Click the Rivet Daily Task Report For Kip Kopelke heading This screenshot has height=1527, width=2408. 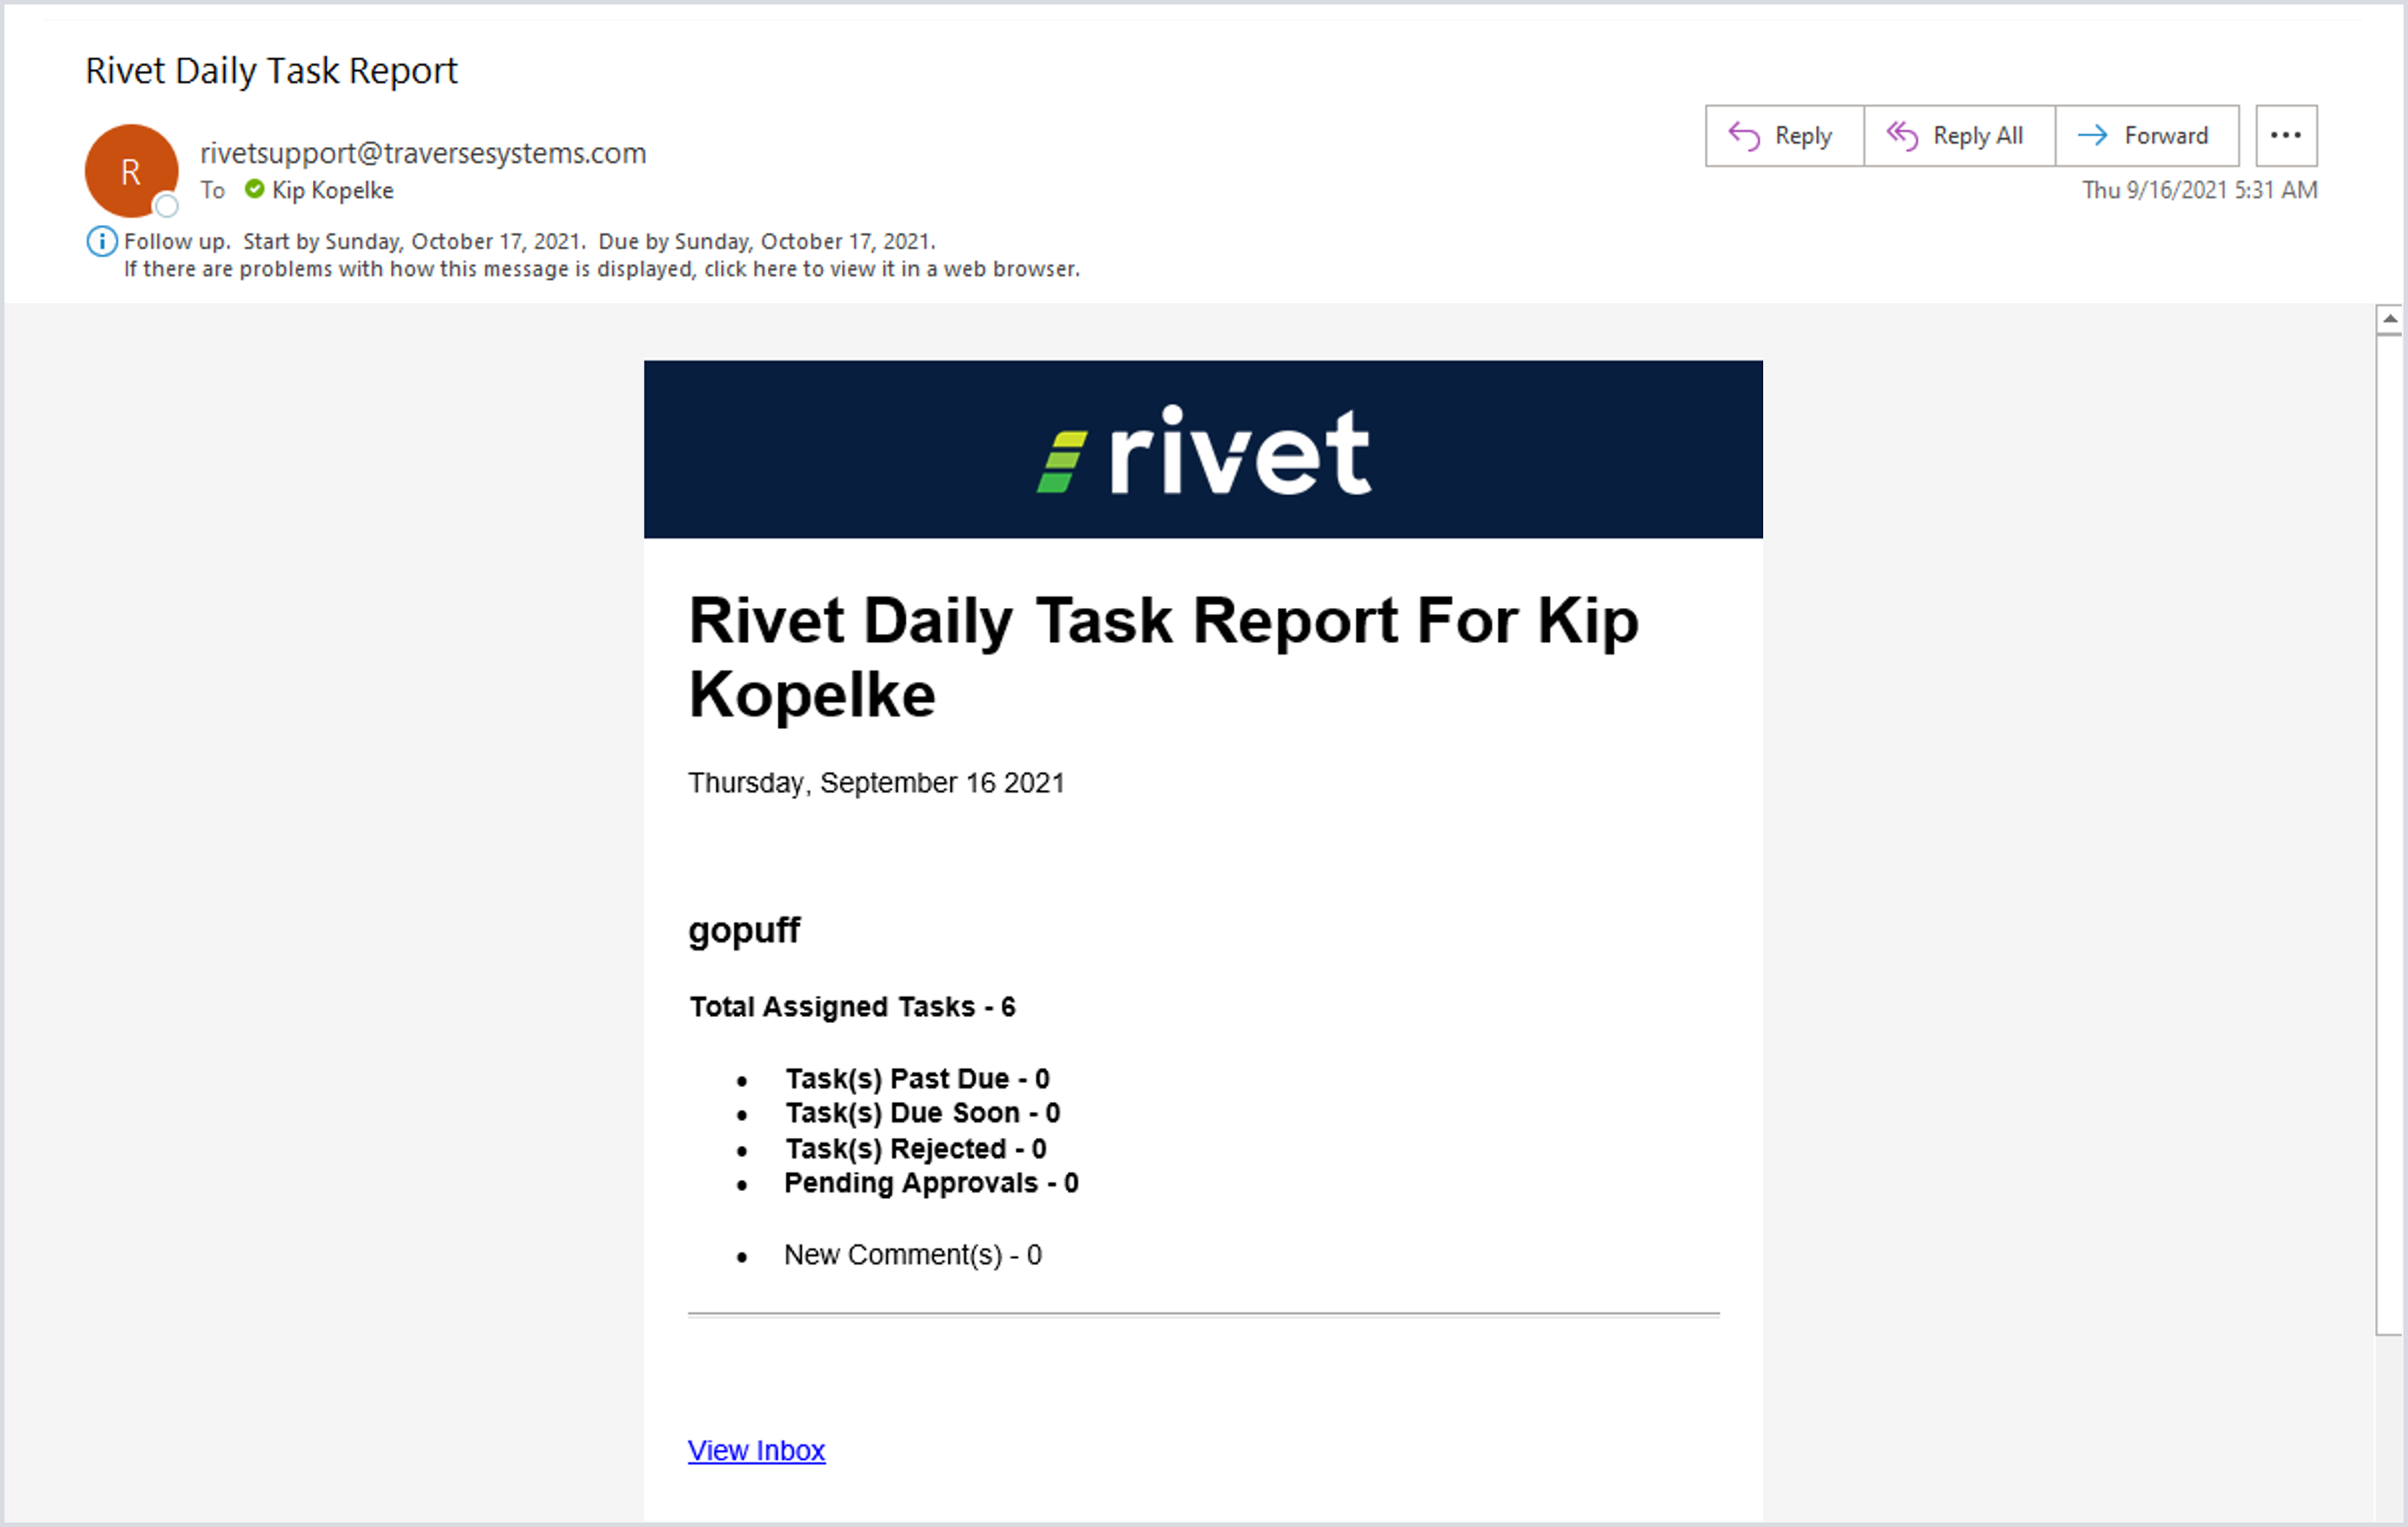pyautogui.click(x=1164, y=657)
